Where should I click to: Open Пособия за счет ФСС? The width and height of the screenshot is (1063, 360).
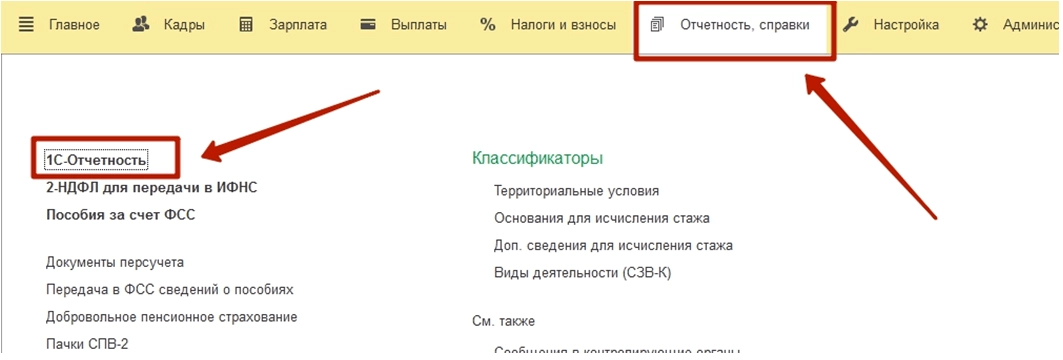click(121, 215)
